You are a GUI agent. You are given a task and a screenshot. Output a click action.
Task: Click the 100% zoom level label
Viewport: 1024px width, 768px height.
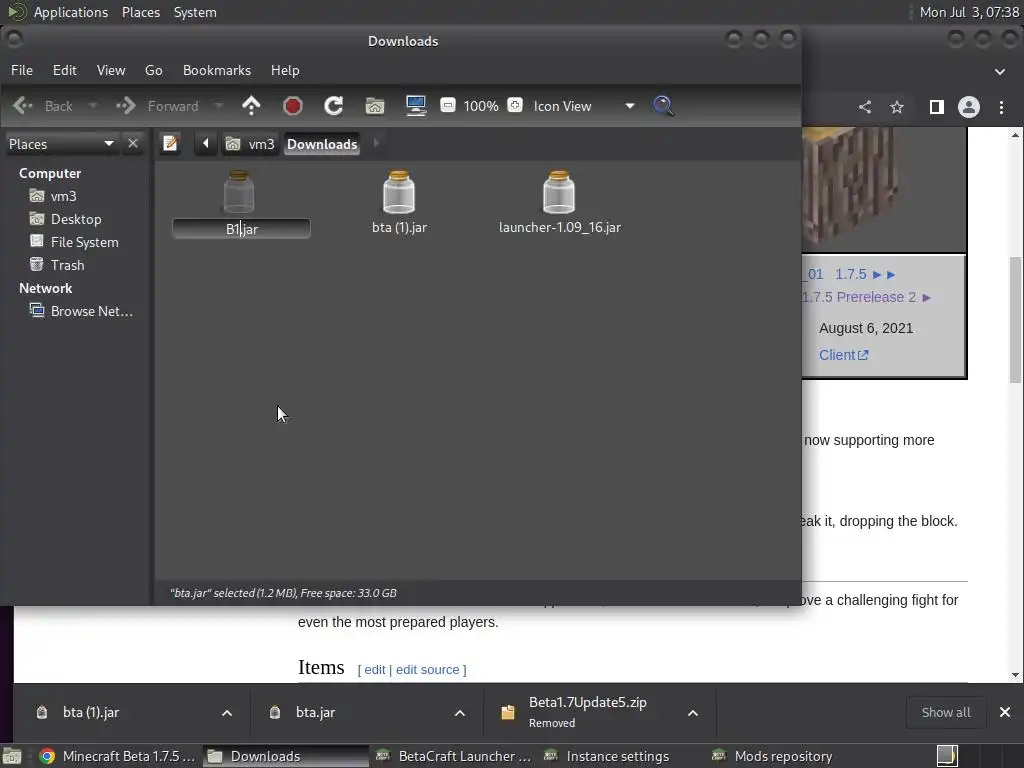click(x=481, y=106)
